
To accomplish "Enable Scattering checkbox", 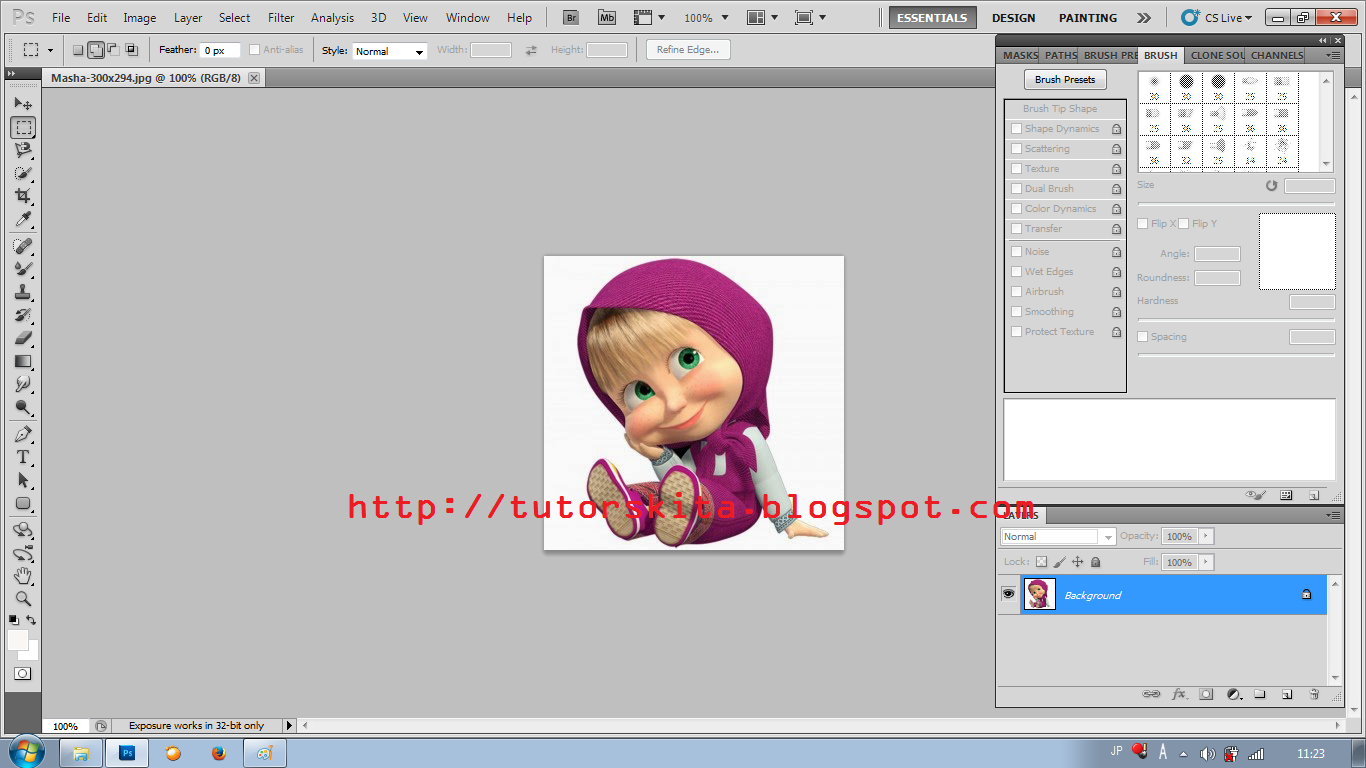I will [1016, 149].
